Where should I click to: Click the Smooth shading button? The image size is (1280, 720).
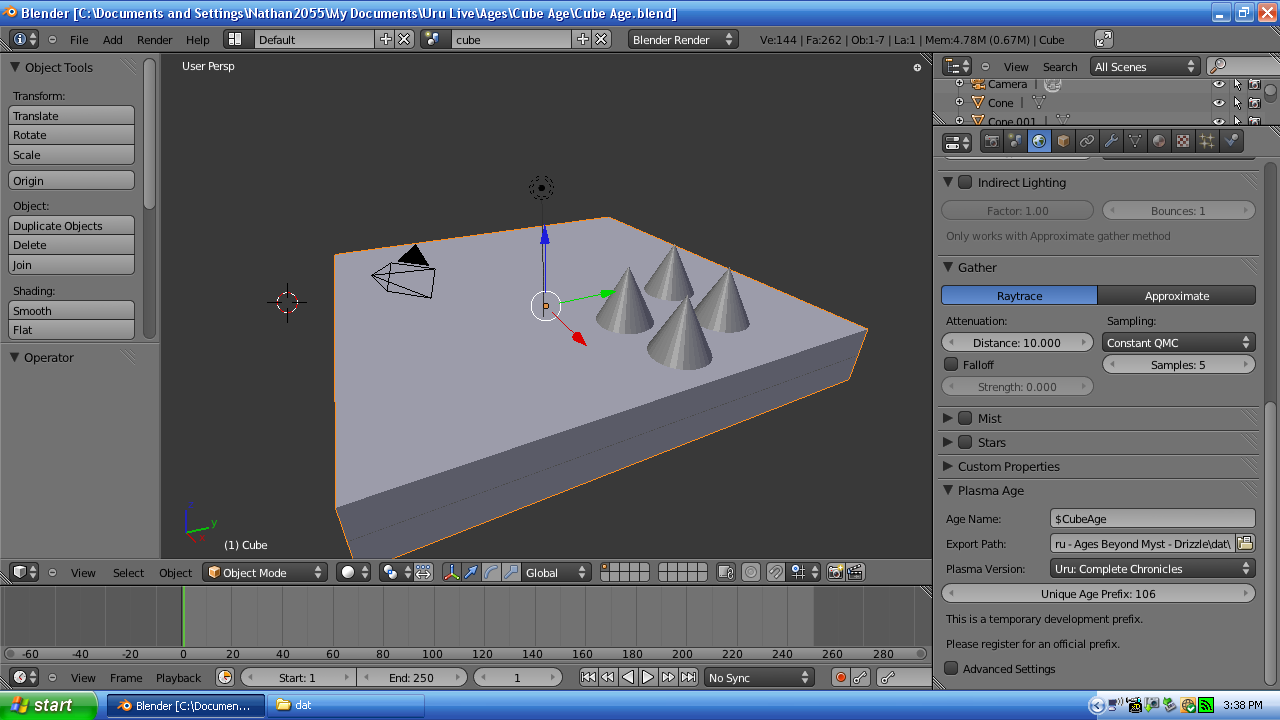[71, 311]
